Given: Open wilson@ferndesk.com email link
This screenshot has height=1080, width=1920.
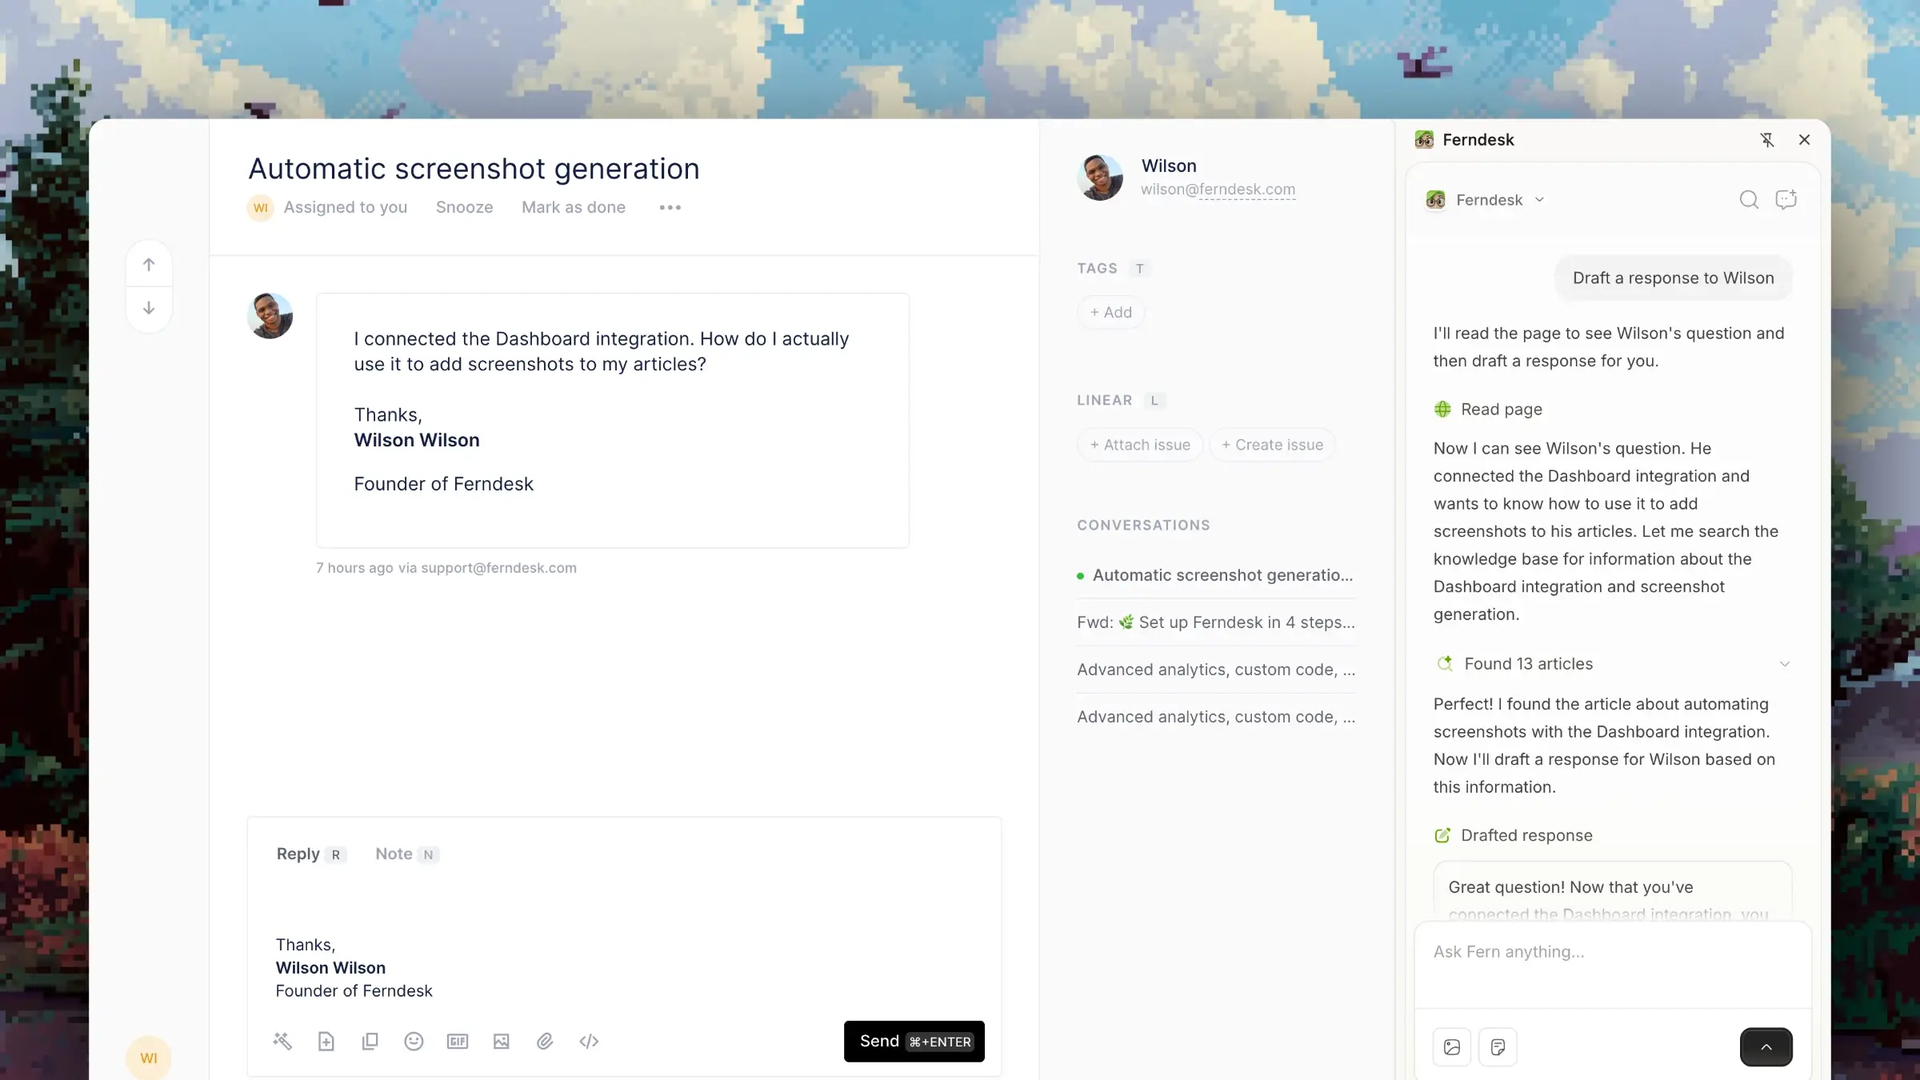Looking at the screenshot, I should 1218,189.
